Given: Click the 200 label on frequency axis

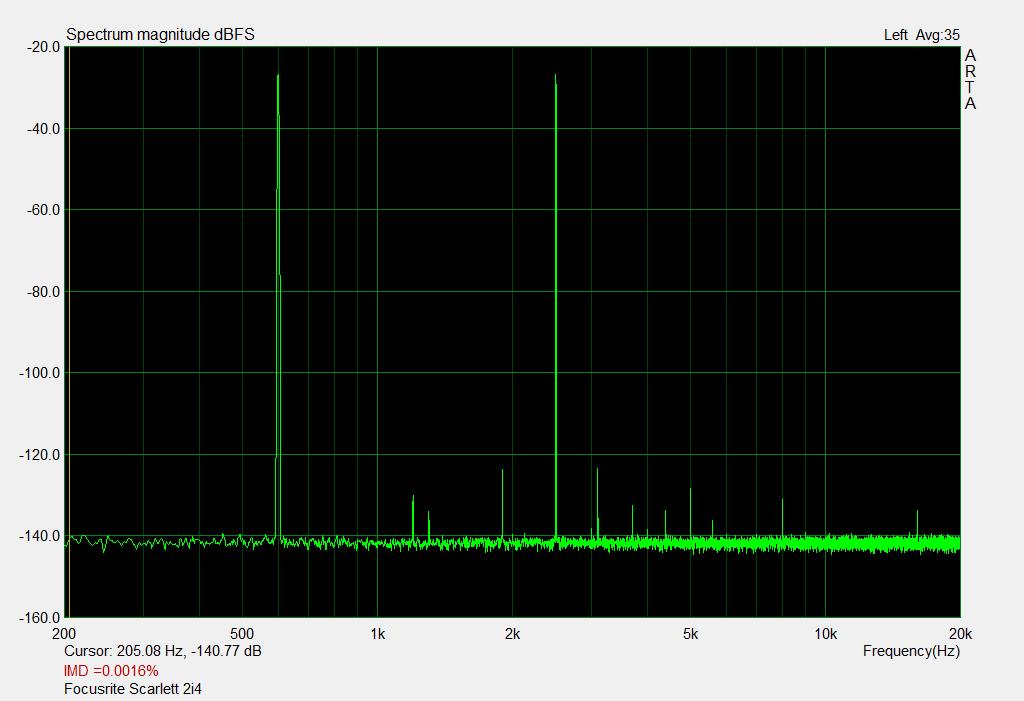Looking at the screenshot, I should click(64, 634).
